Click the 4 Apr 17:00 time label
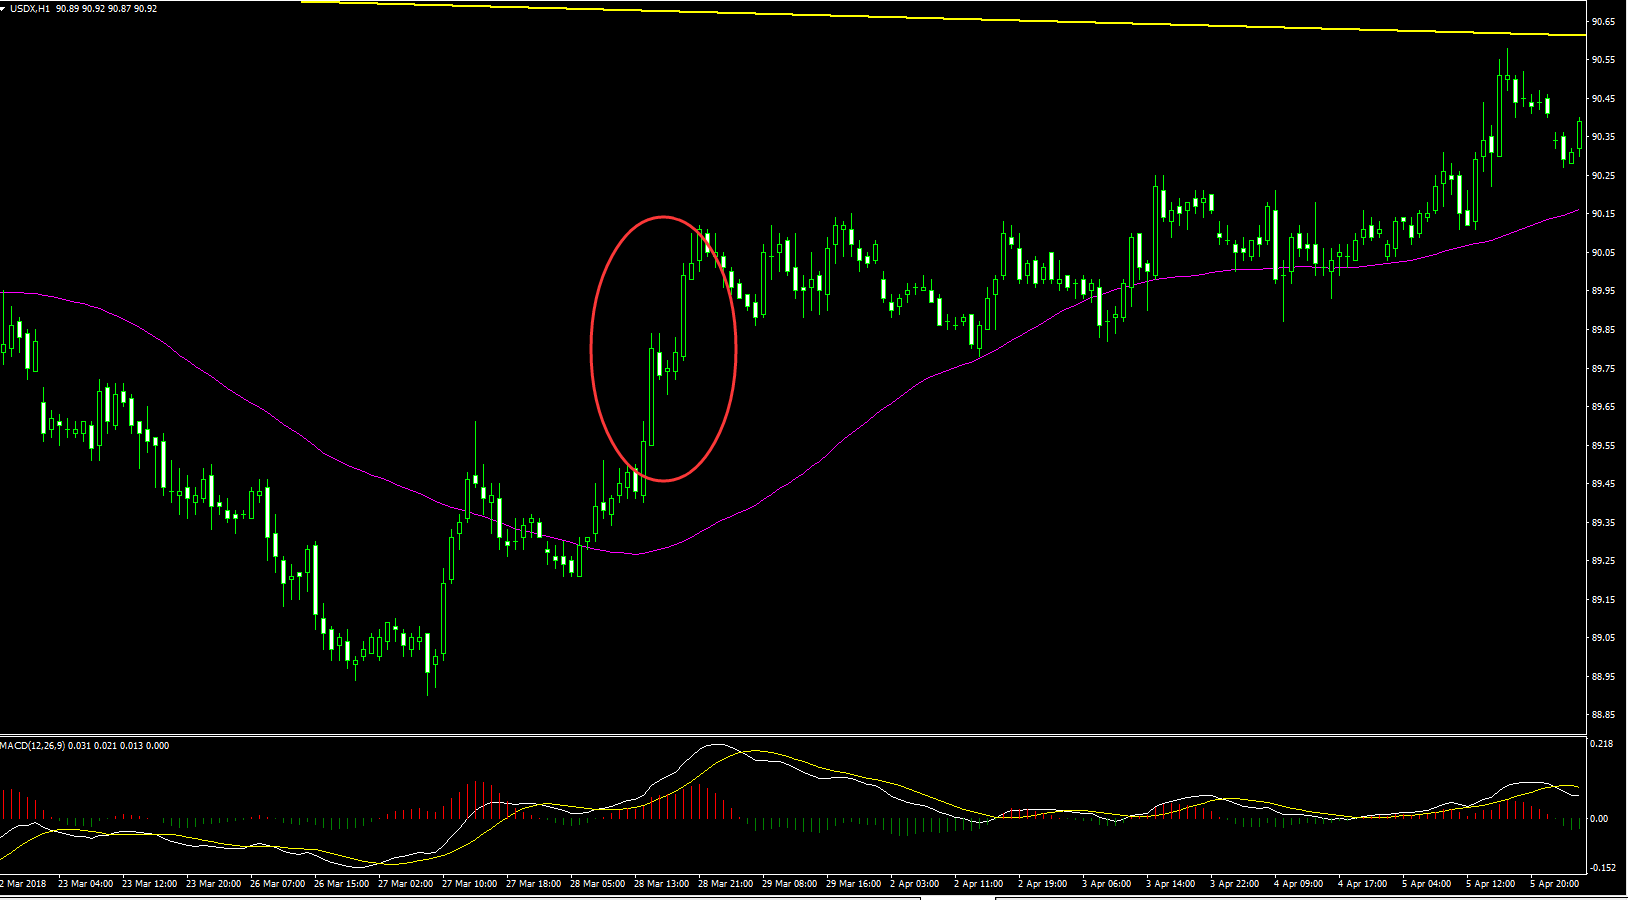The width and height of the screenshot is (1628, 900). (x=1362, y=884)
